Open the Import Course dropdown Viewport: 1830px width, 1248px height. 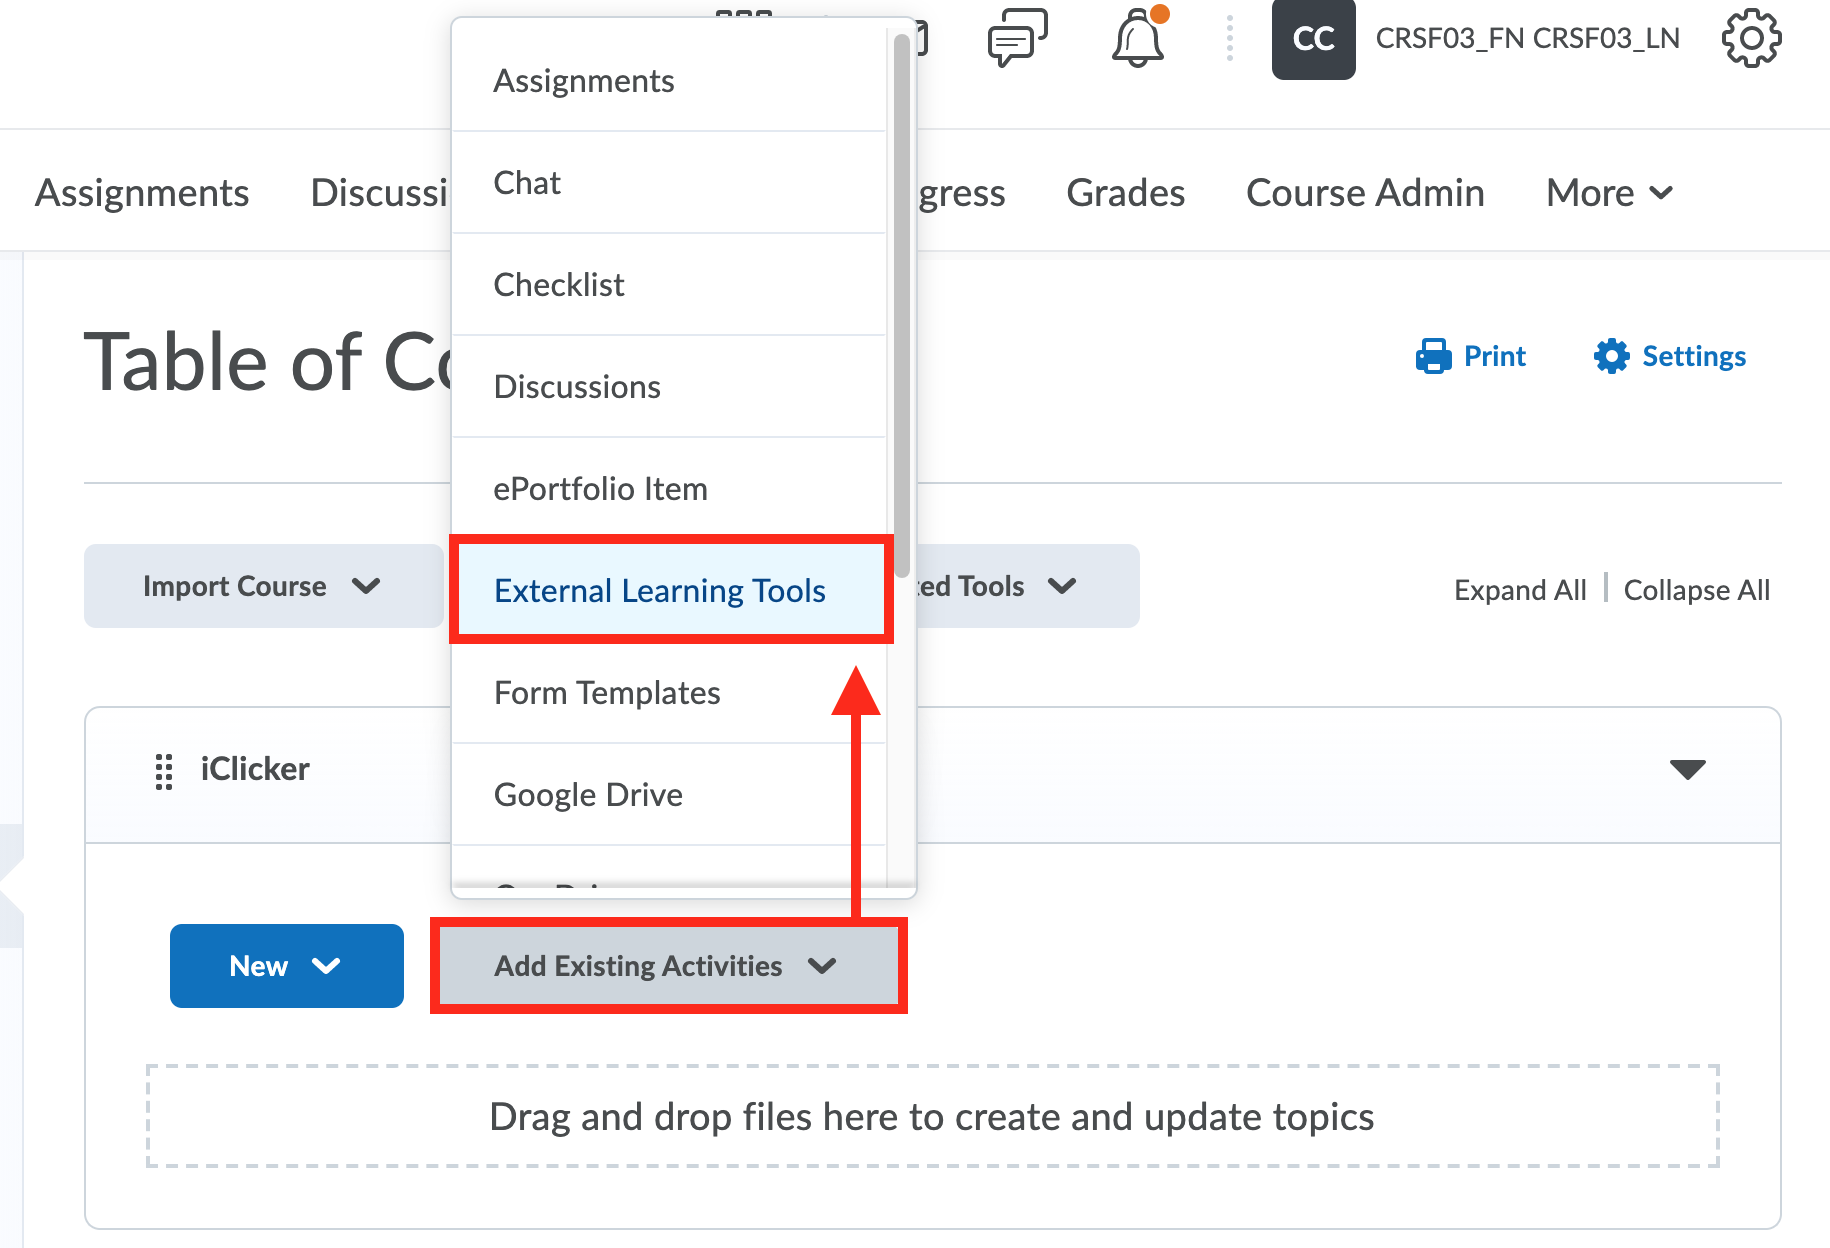[262, 586]
